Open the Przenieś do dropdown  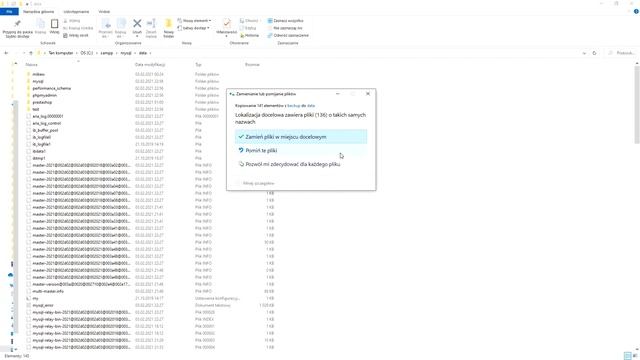tap(105, 28)
